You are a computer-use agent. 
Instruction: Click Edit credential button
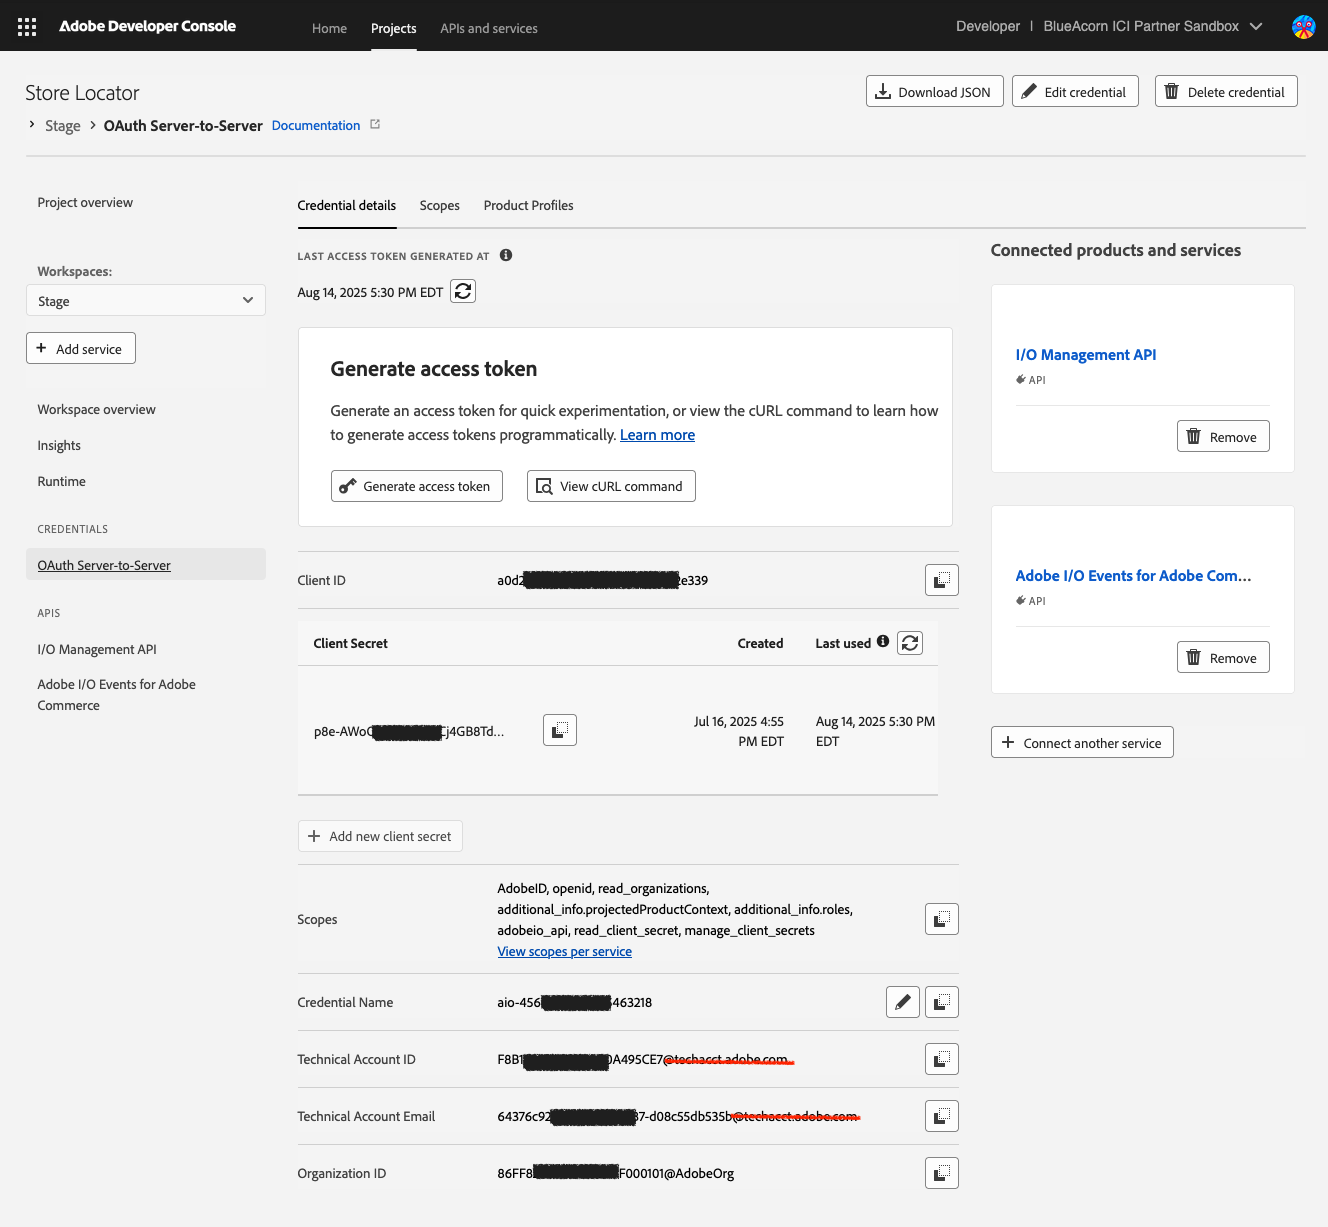(1075, 91)
